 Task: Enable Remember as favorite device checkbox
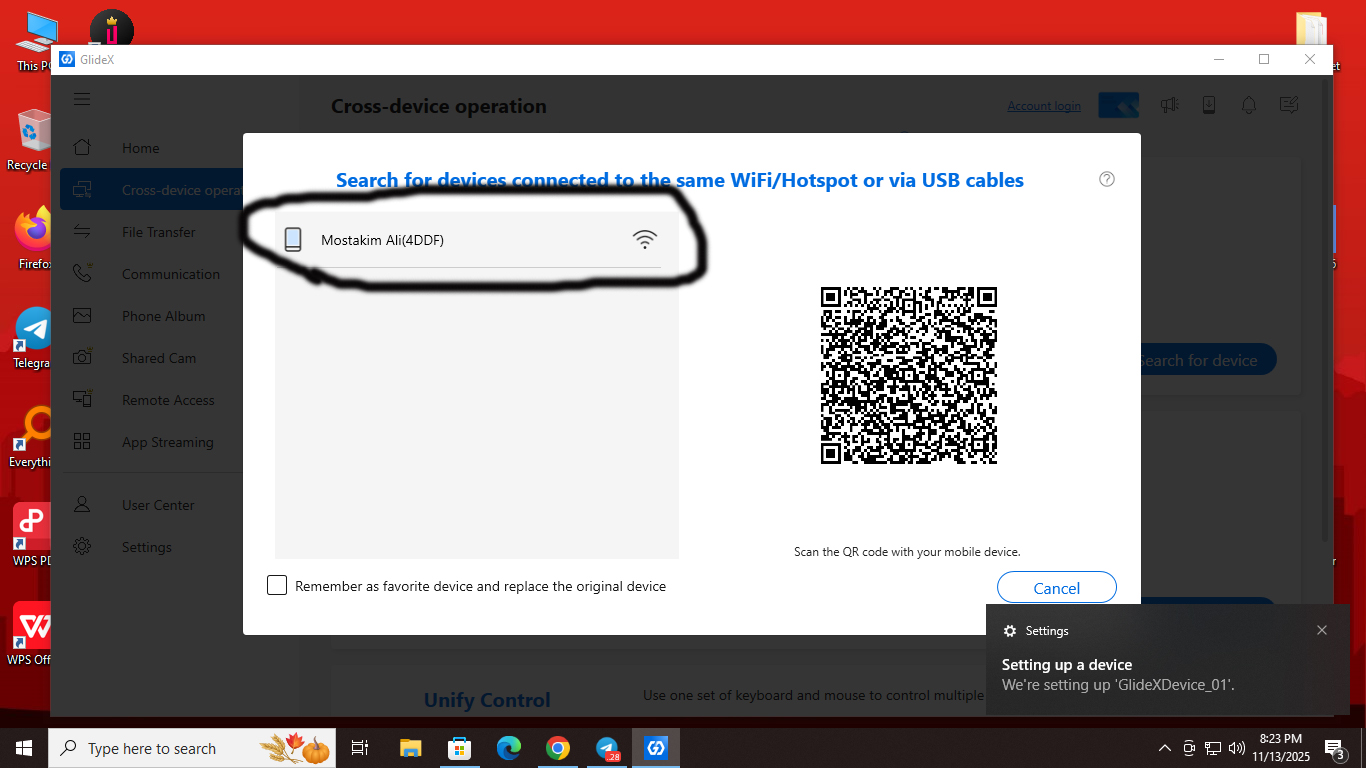tap(277, 586)
